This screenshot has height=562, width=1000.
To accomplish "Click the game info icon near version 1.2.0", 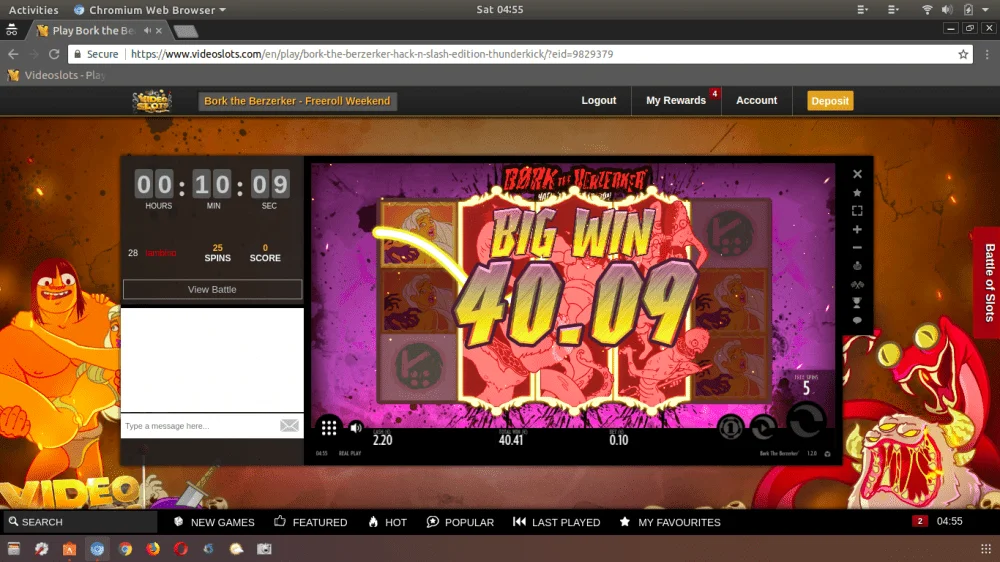I will (x=827, y=454).
